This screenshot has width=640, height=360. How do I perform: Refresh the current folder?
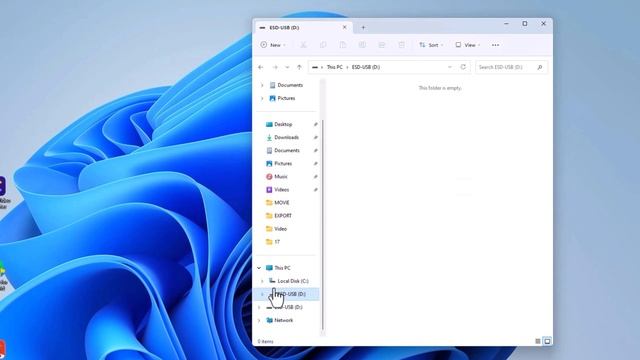point(463,67)
